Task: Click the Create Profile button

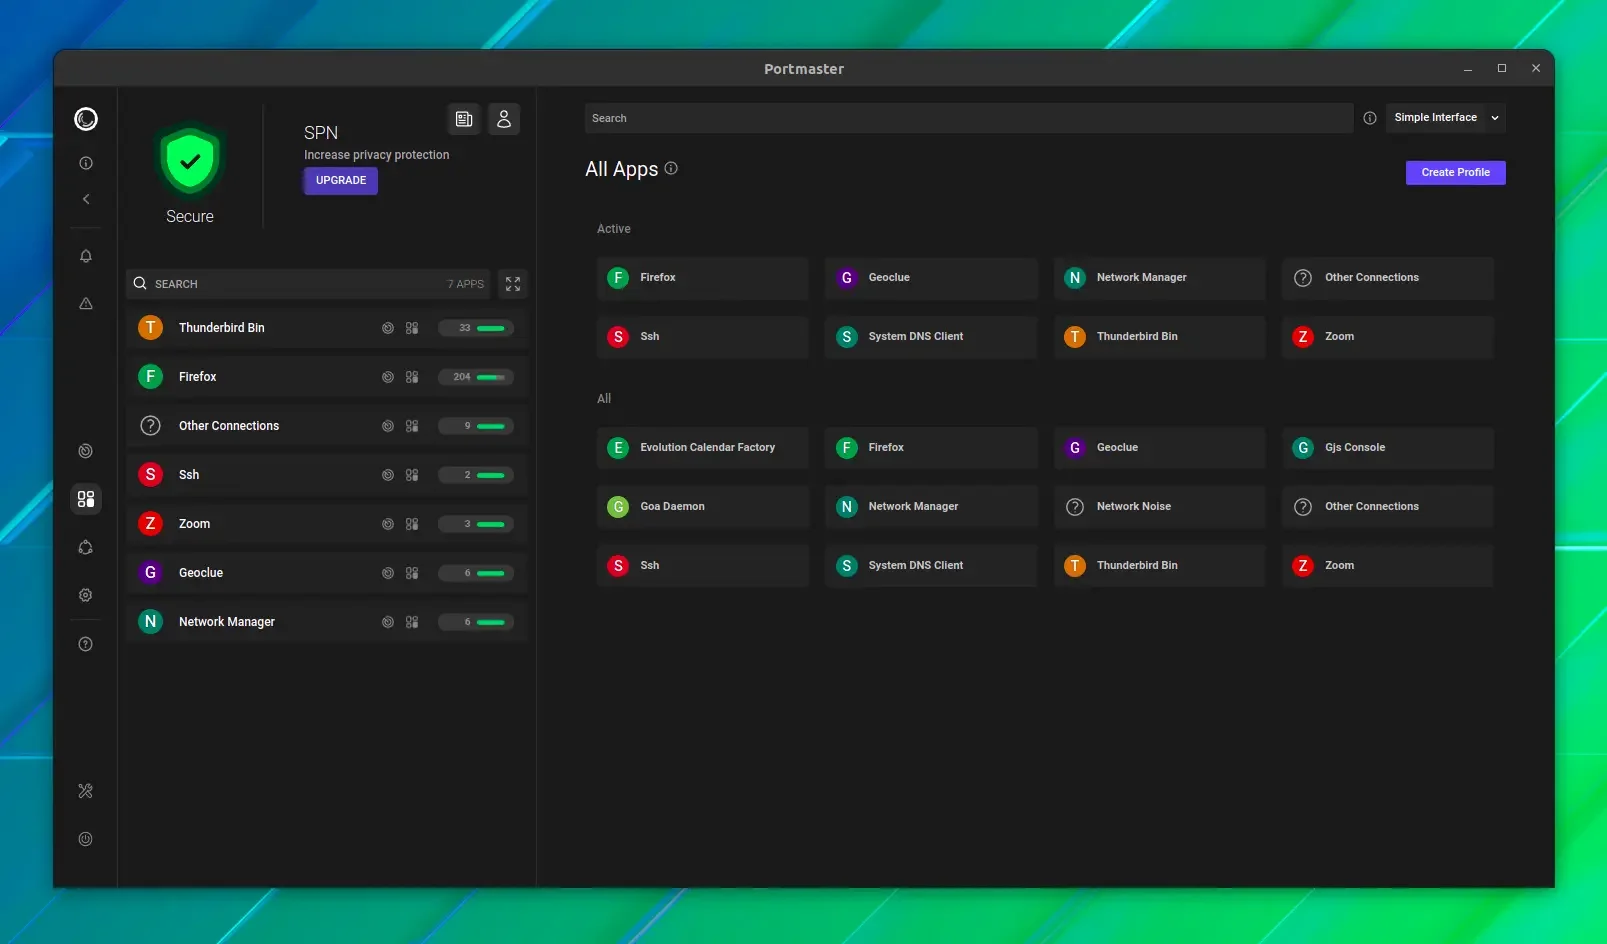Action: [x=1456, y=173]
